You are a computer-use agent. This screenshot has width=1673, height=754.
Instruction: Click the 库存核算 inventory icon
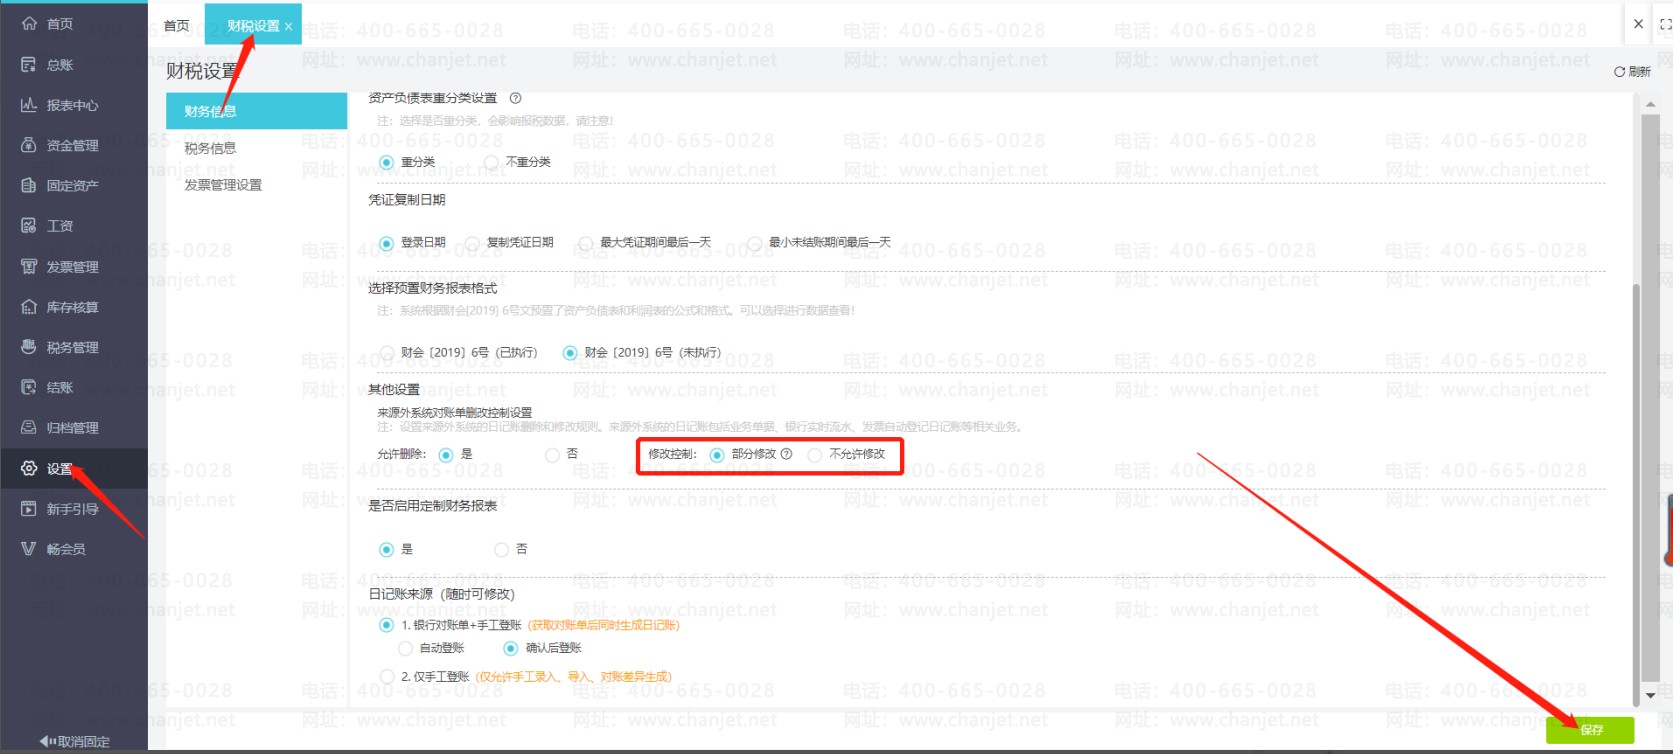(x=29, y=307)
